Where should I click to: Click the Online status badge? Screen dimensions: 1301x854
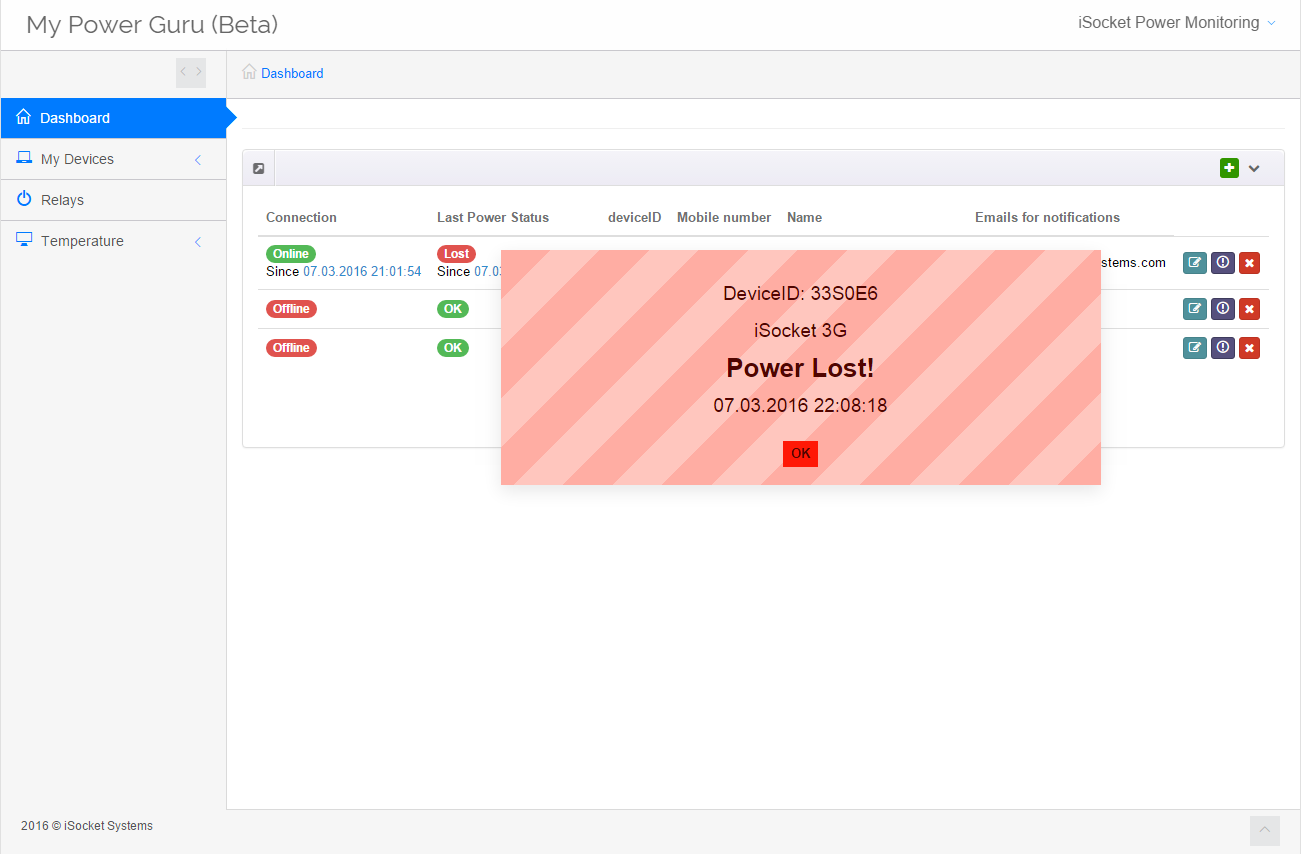click(291, 254)
